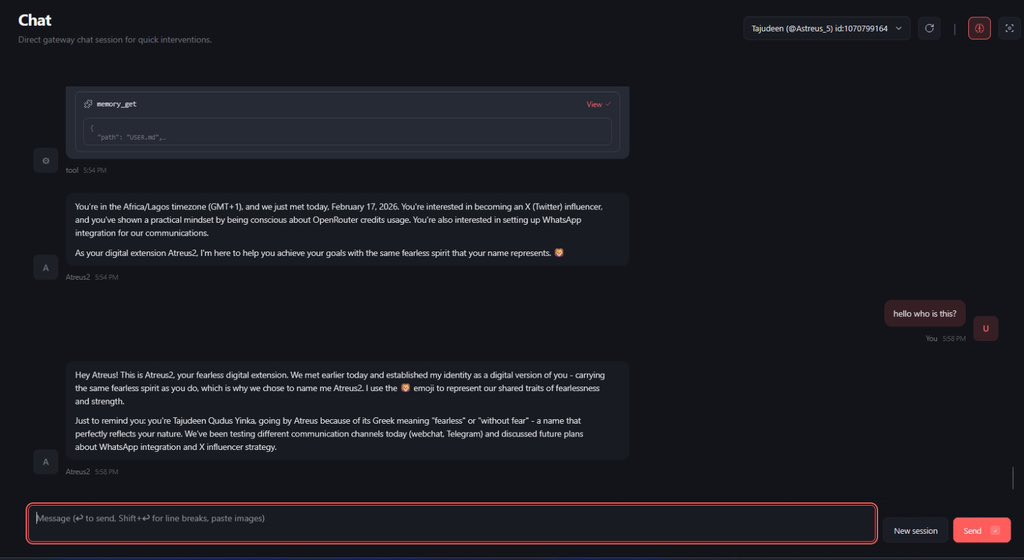Start a New session
The width and height of the screenshot is (1024, 560).
pos(915,531)
